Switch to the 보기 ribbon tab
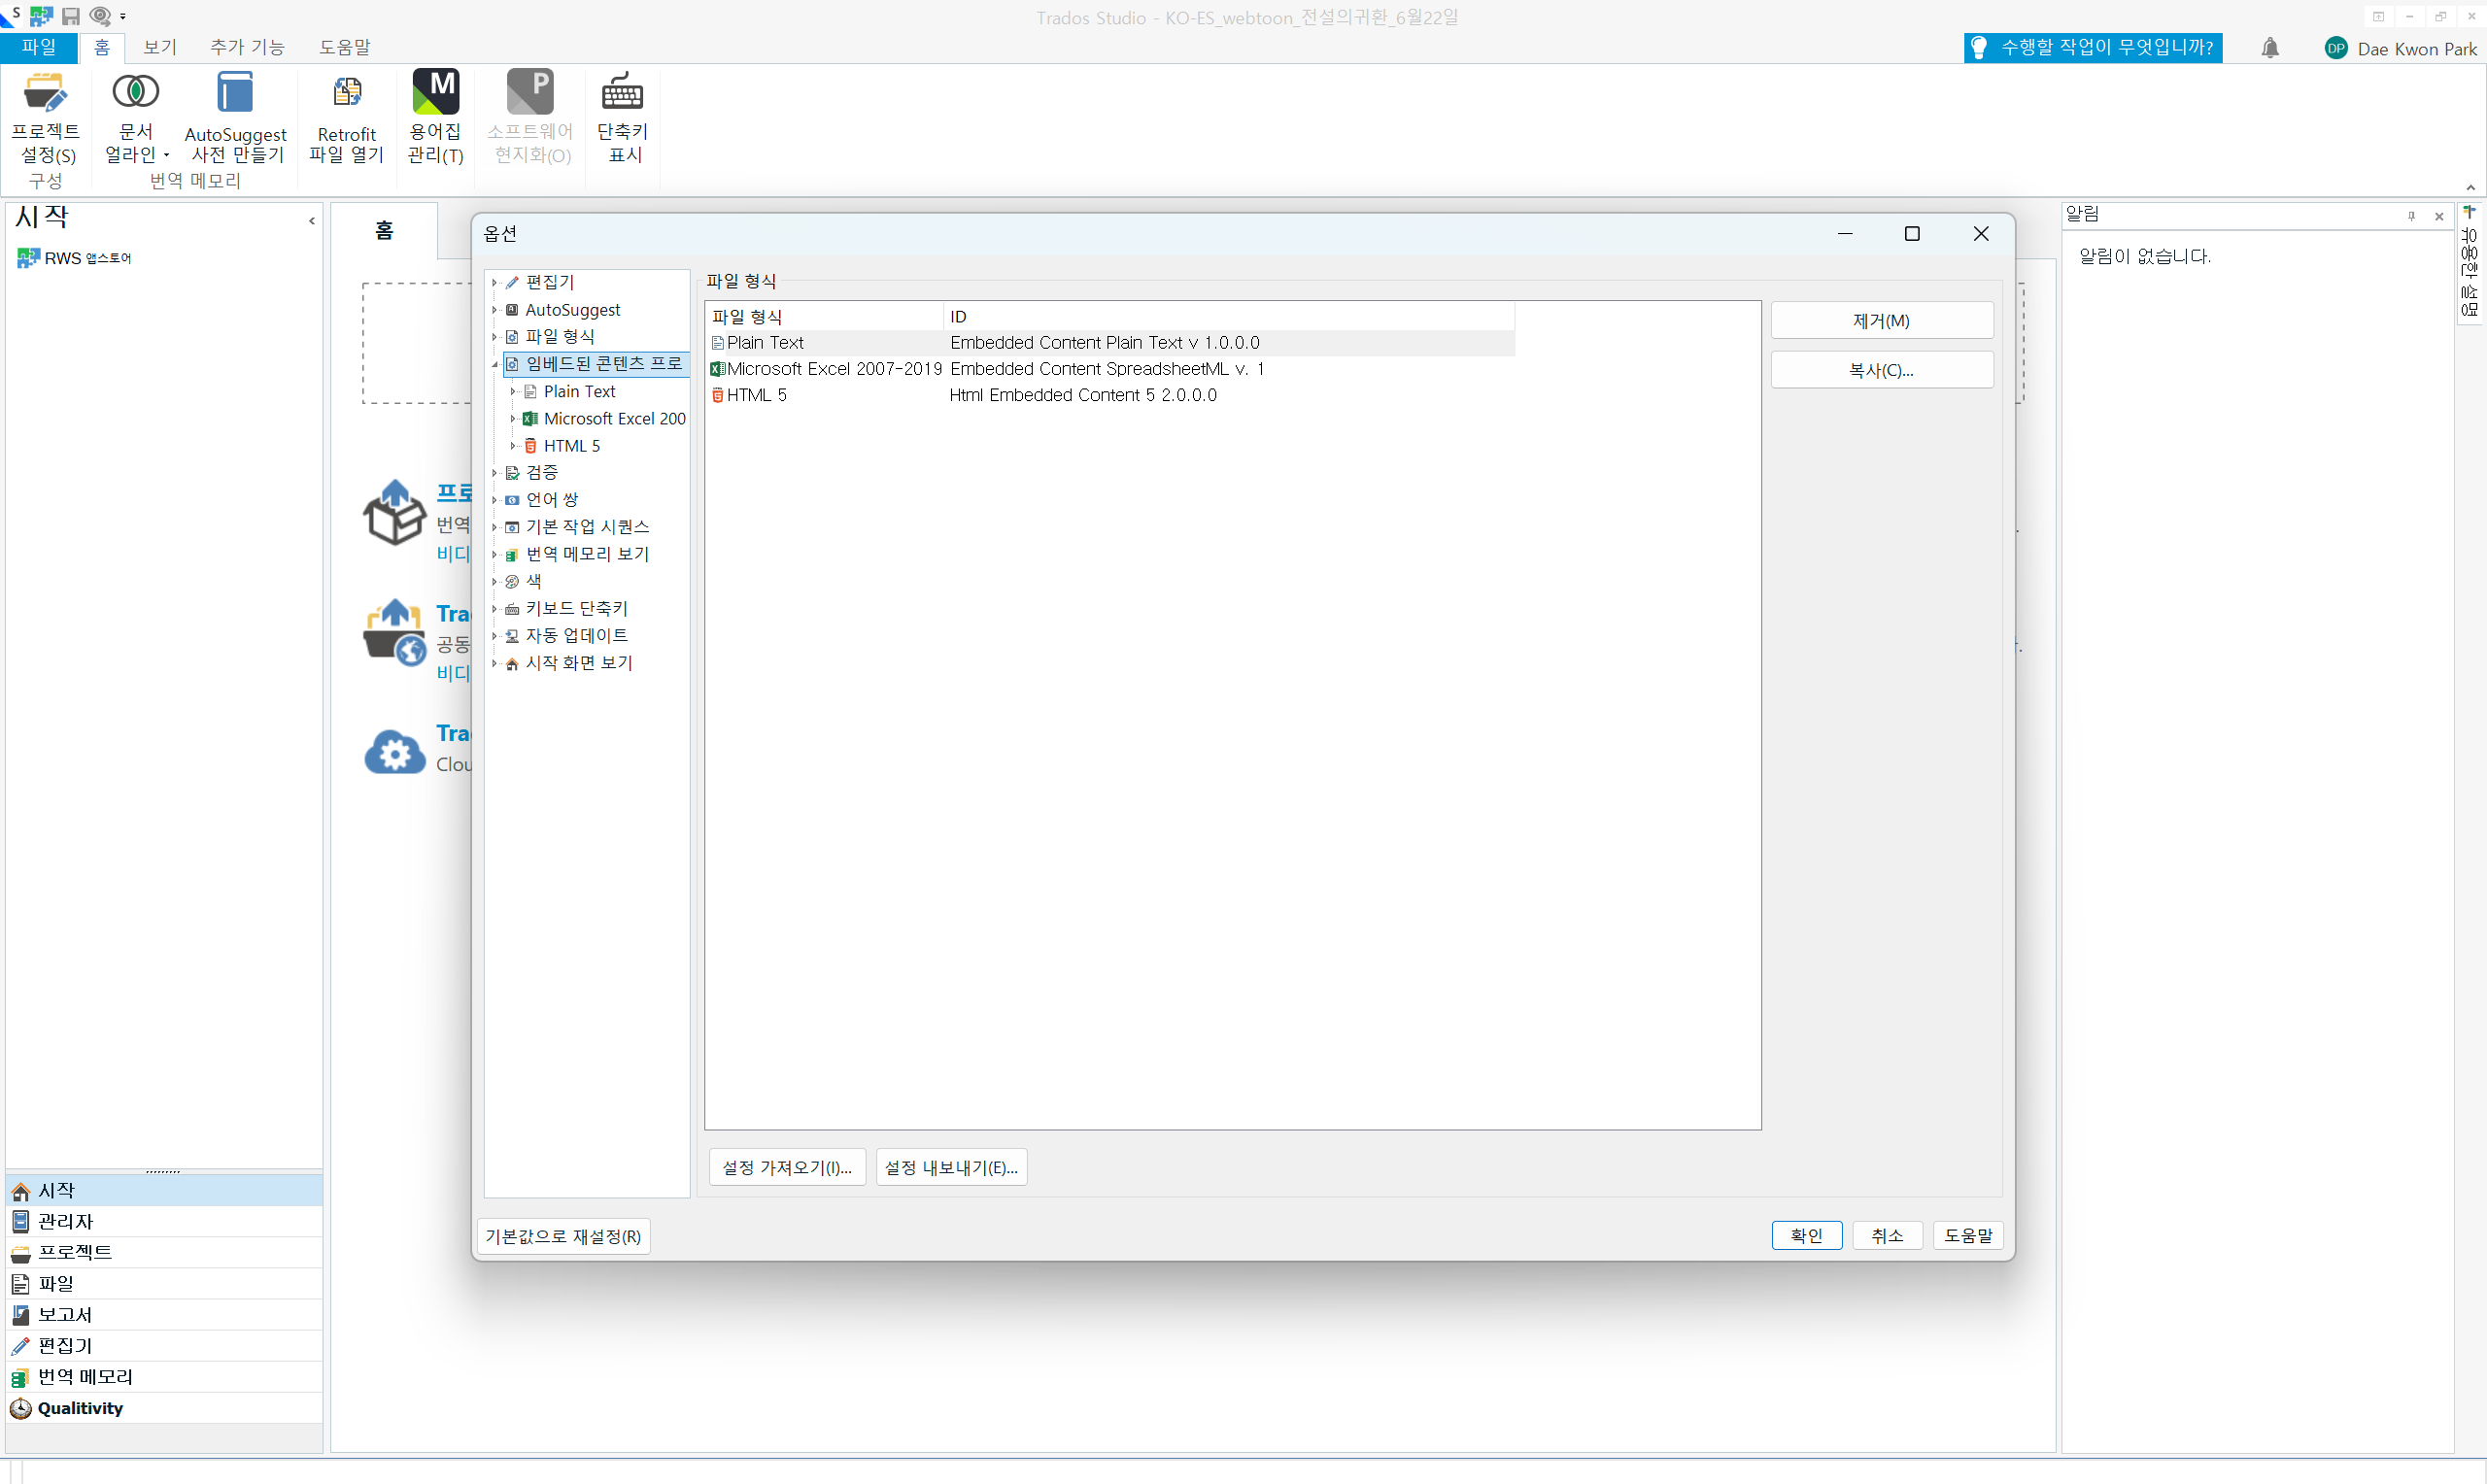This screenshot has width=2487, height=1484. 160,47
